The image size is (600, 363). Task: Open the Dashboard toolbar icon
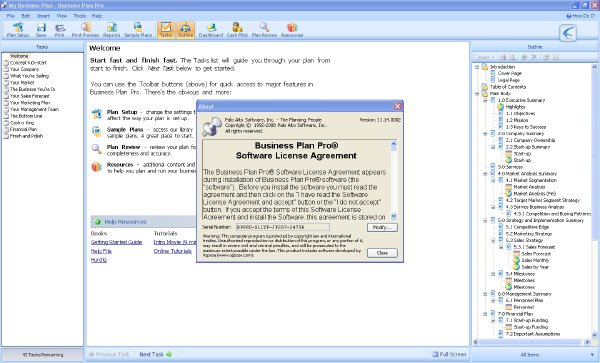tap(210, 29)
